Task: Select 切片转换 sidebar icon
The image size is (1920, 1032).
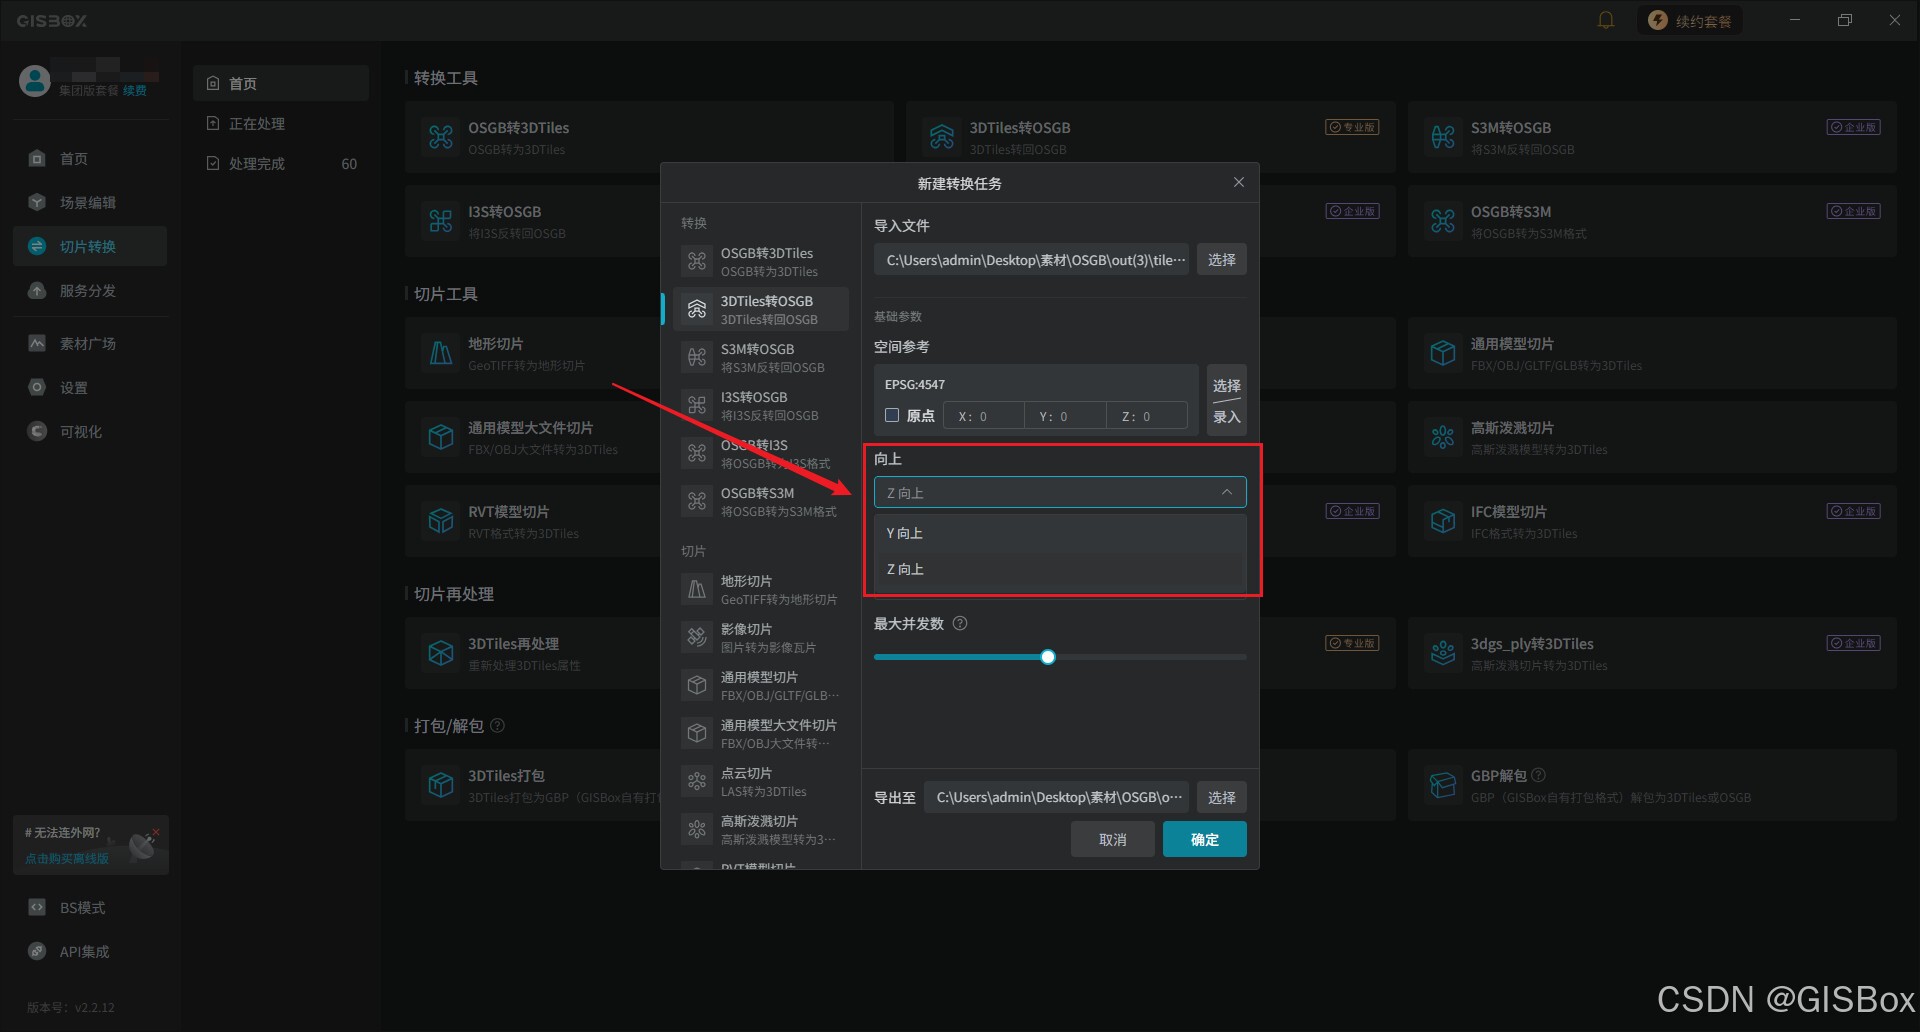Action: (x=37, y=246)
